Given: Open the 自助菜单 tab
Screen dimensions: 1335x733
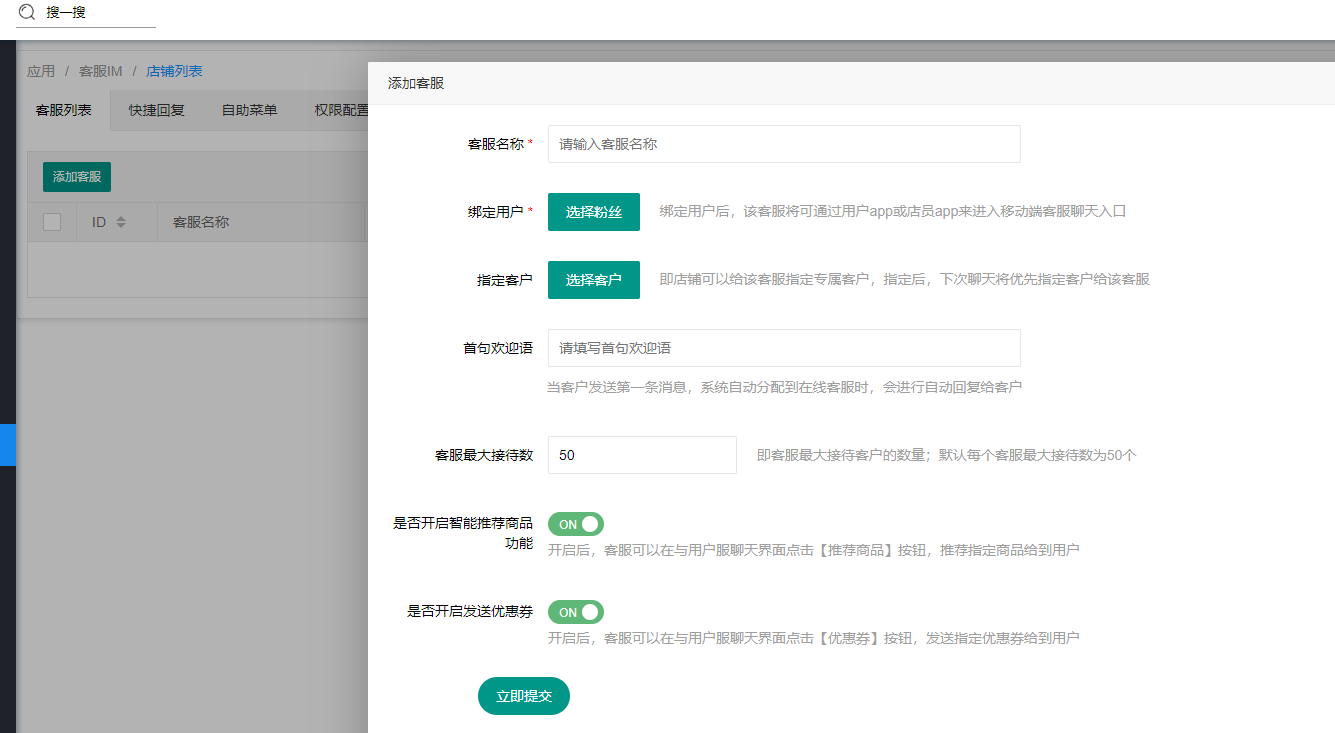Looking at the screenshot, I should 250,110.
